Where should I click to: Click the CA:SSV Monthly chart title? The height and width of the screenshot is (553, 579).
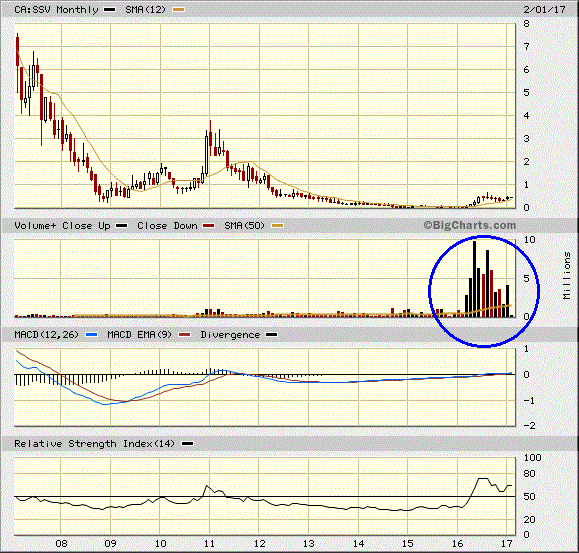click(56, 10)
